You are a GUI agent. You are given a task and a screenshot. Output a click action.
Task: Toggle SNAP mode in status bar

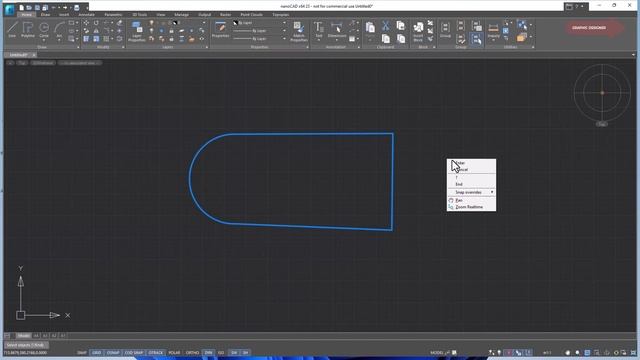(82, 353)
